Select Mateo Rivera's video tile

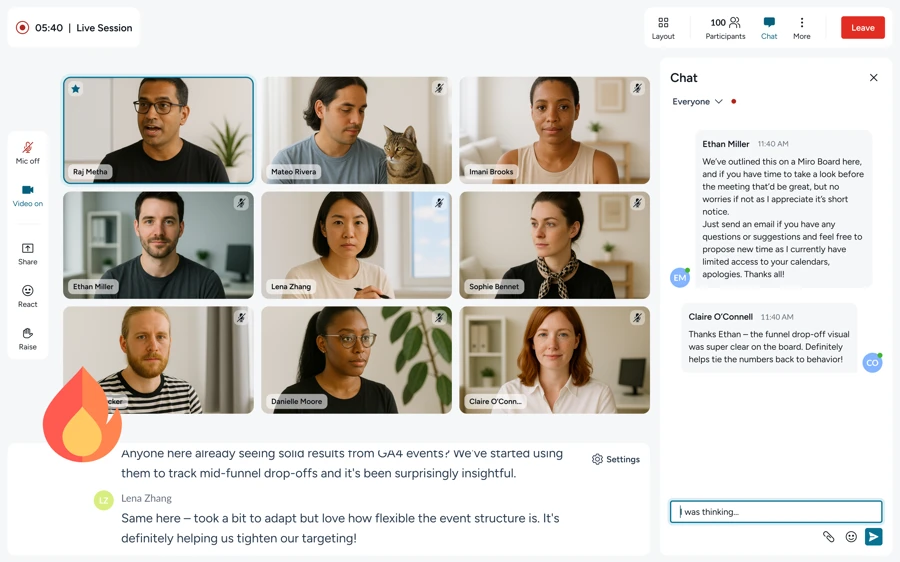[x=356, y=130]
